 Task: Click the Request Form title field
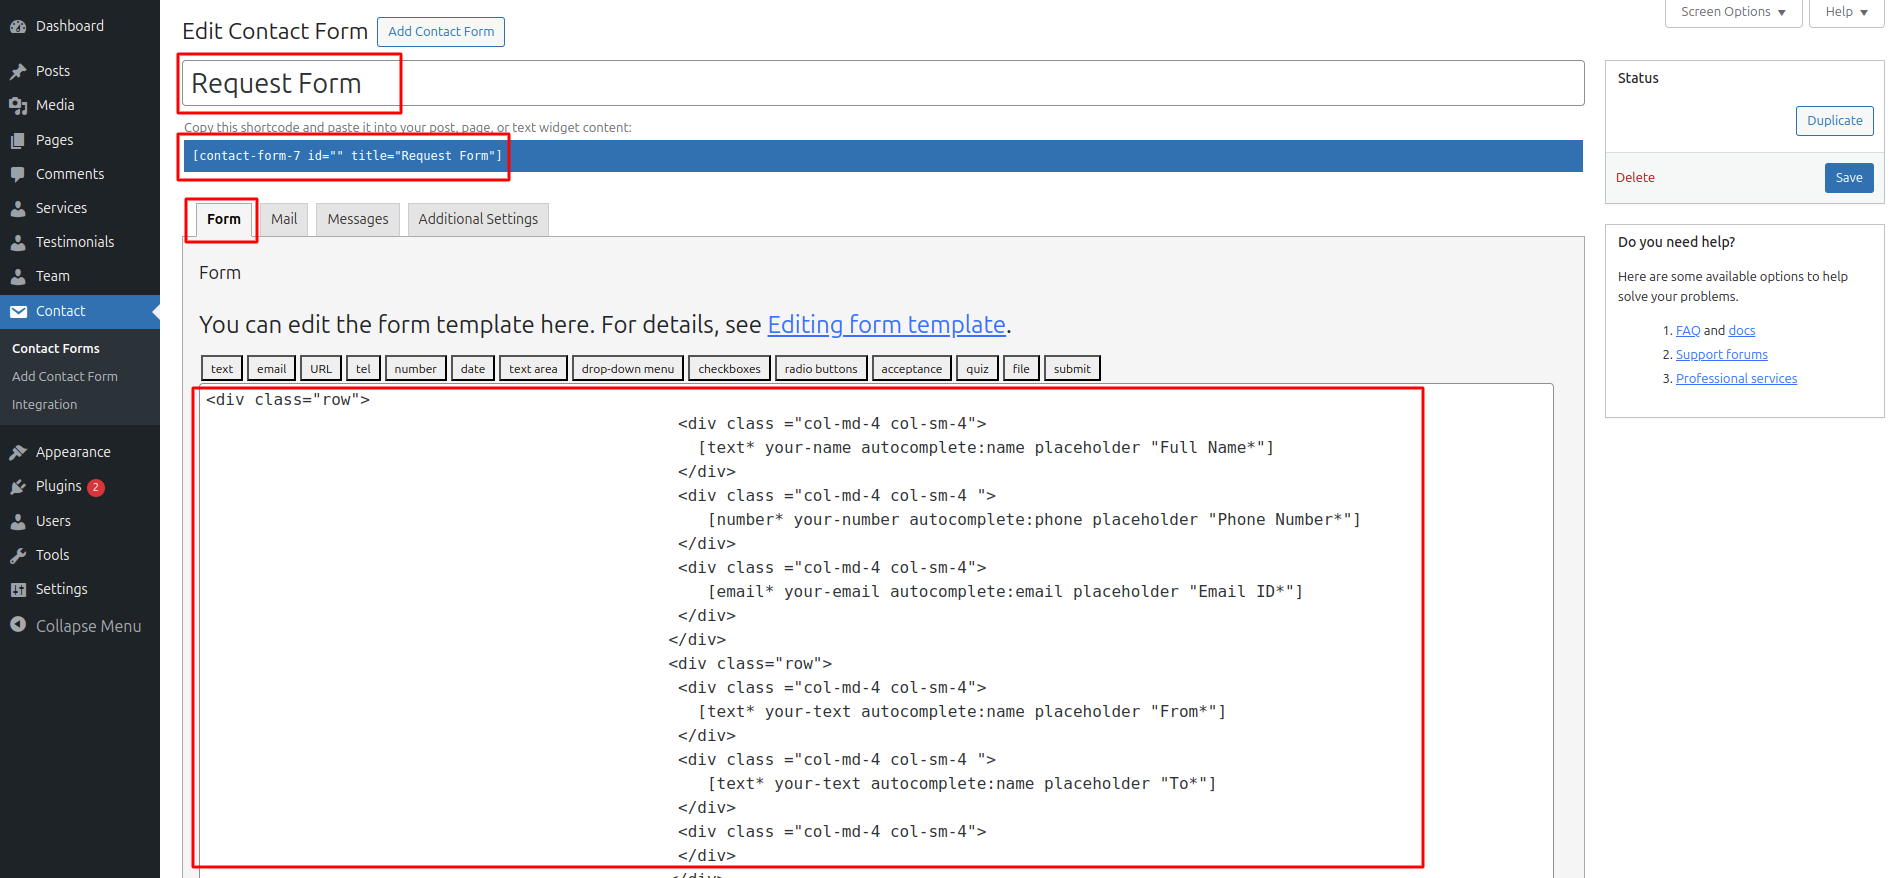[x=883, y=83]
